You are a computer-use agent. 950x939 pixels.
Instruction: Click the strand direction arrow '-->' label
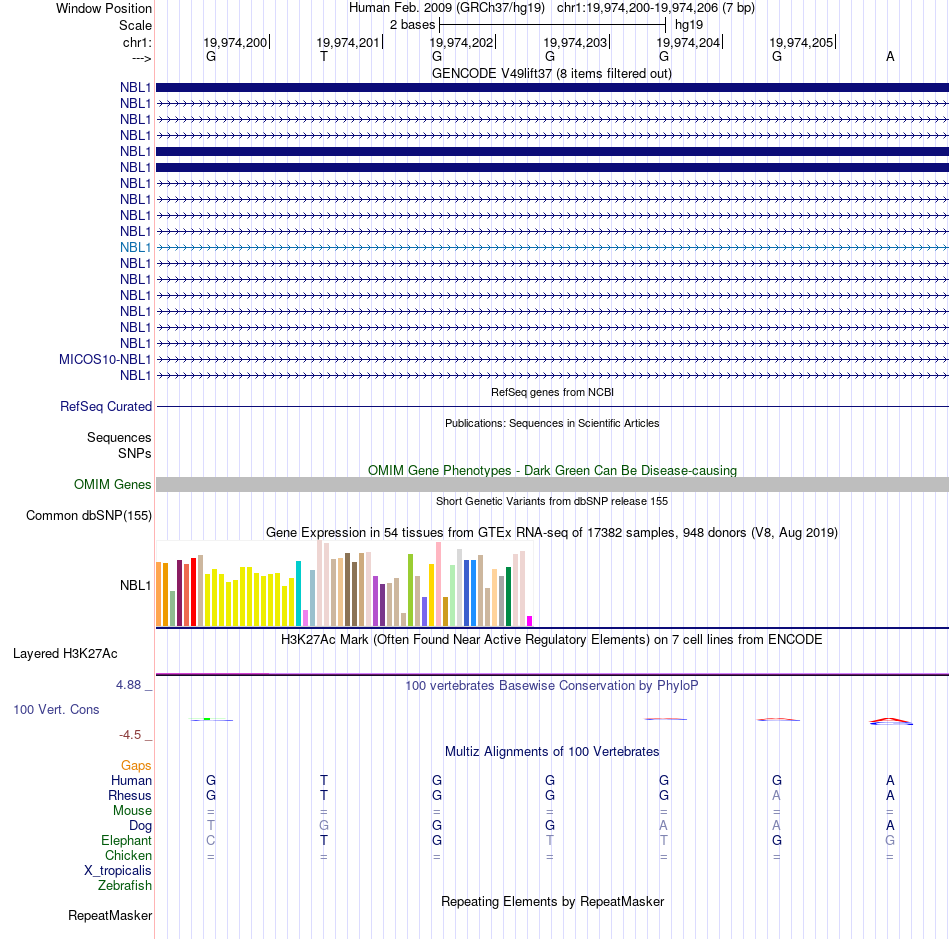tap(142, 59)
